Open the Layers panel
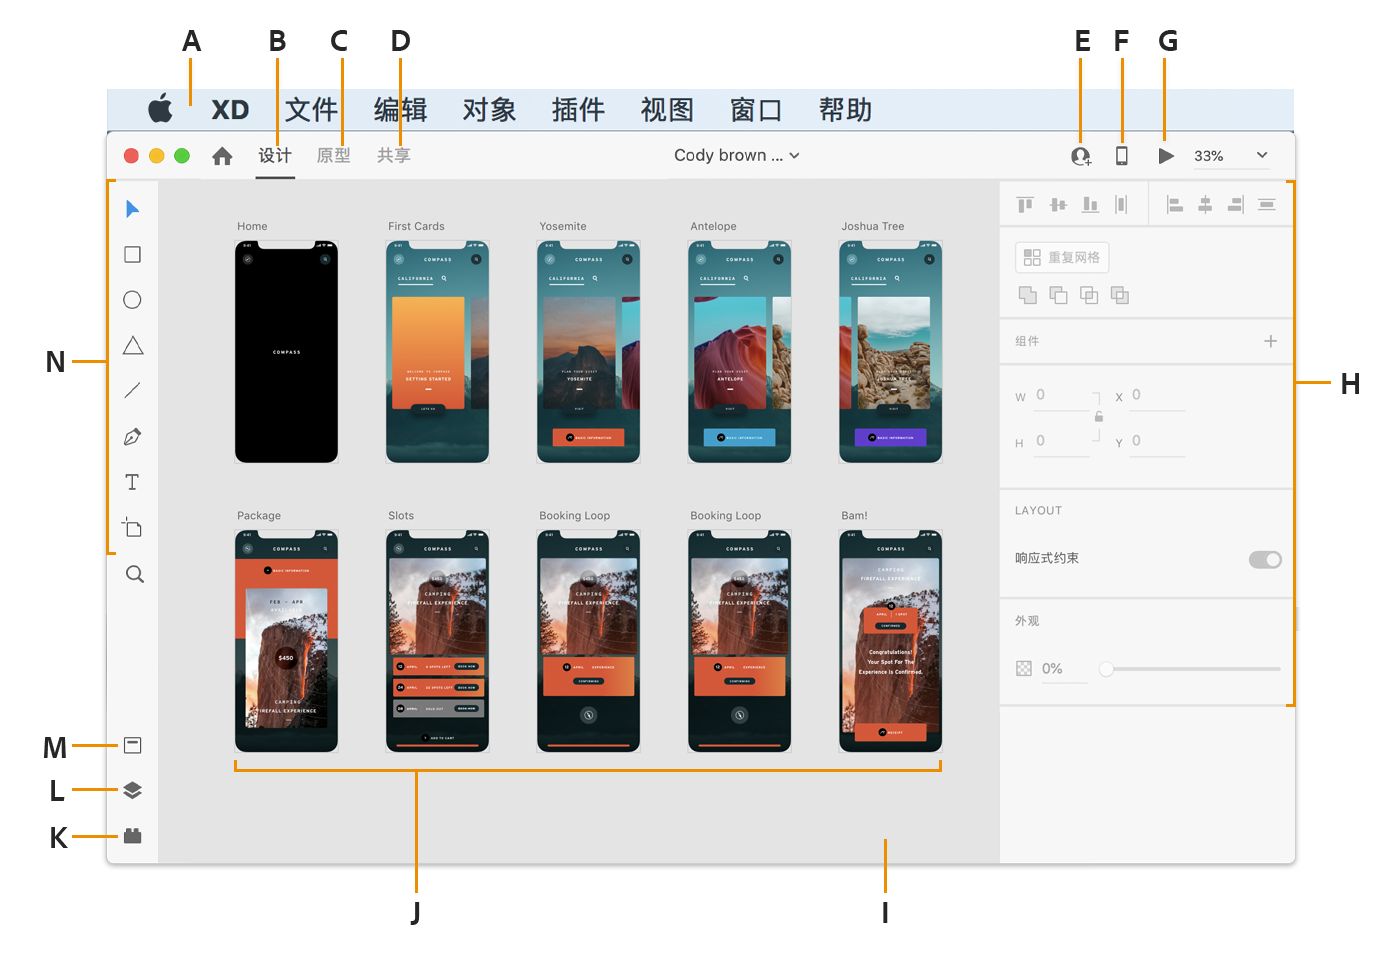This screenshot has height=954, width=1400. tap(132, 789)
